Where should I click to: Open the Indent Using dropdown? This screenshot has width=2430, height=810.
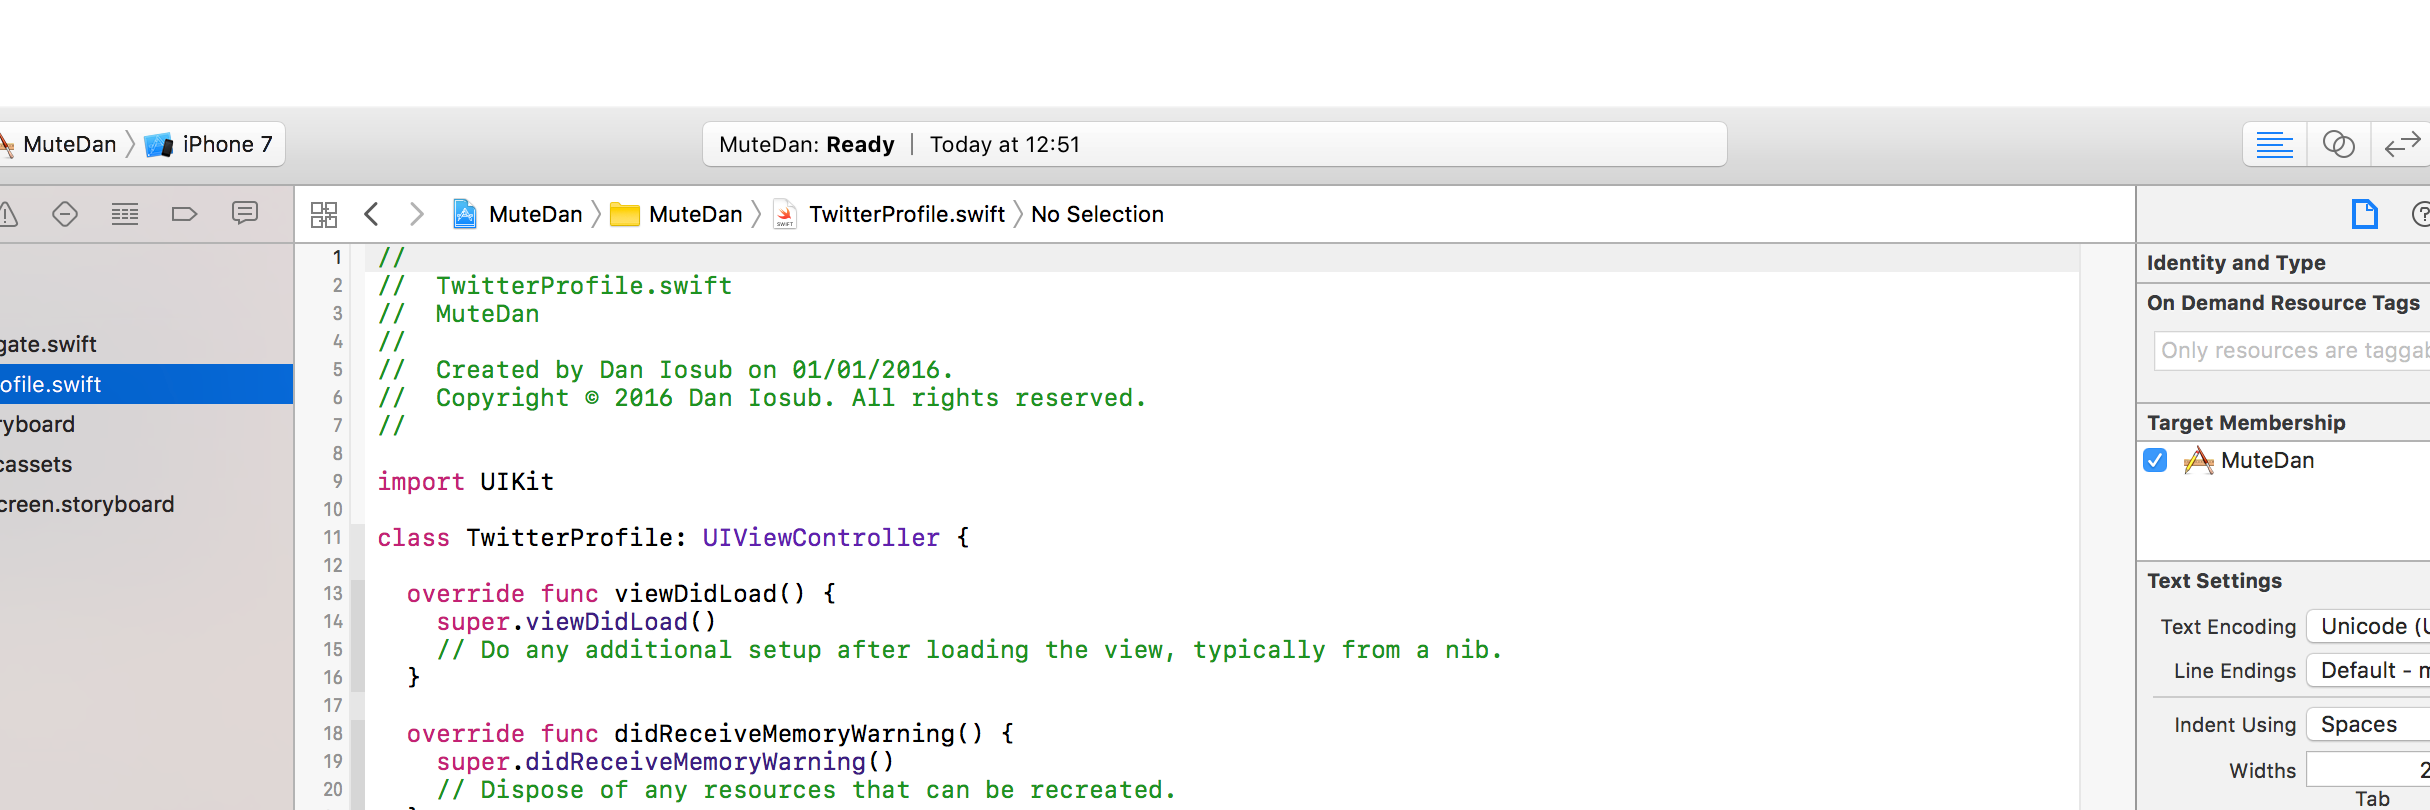click(2368, 724)
